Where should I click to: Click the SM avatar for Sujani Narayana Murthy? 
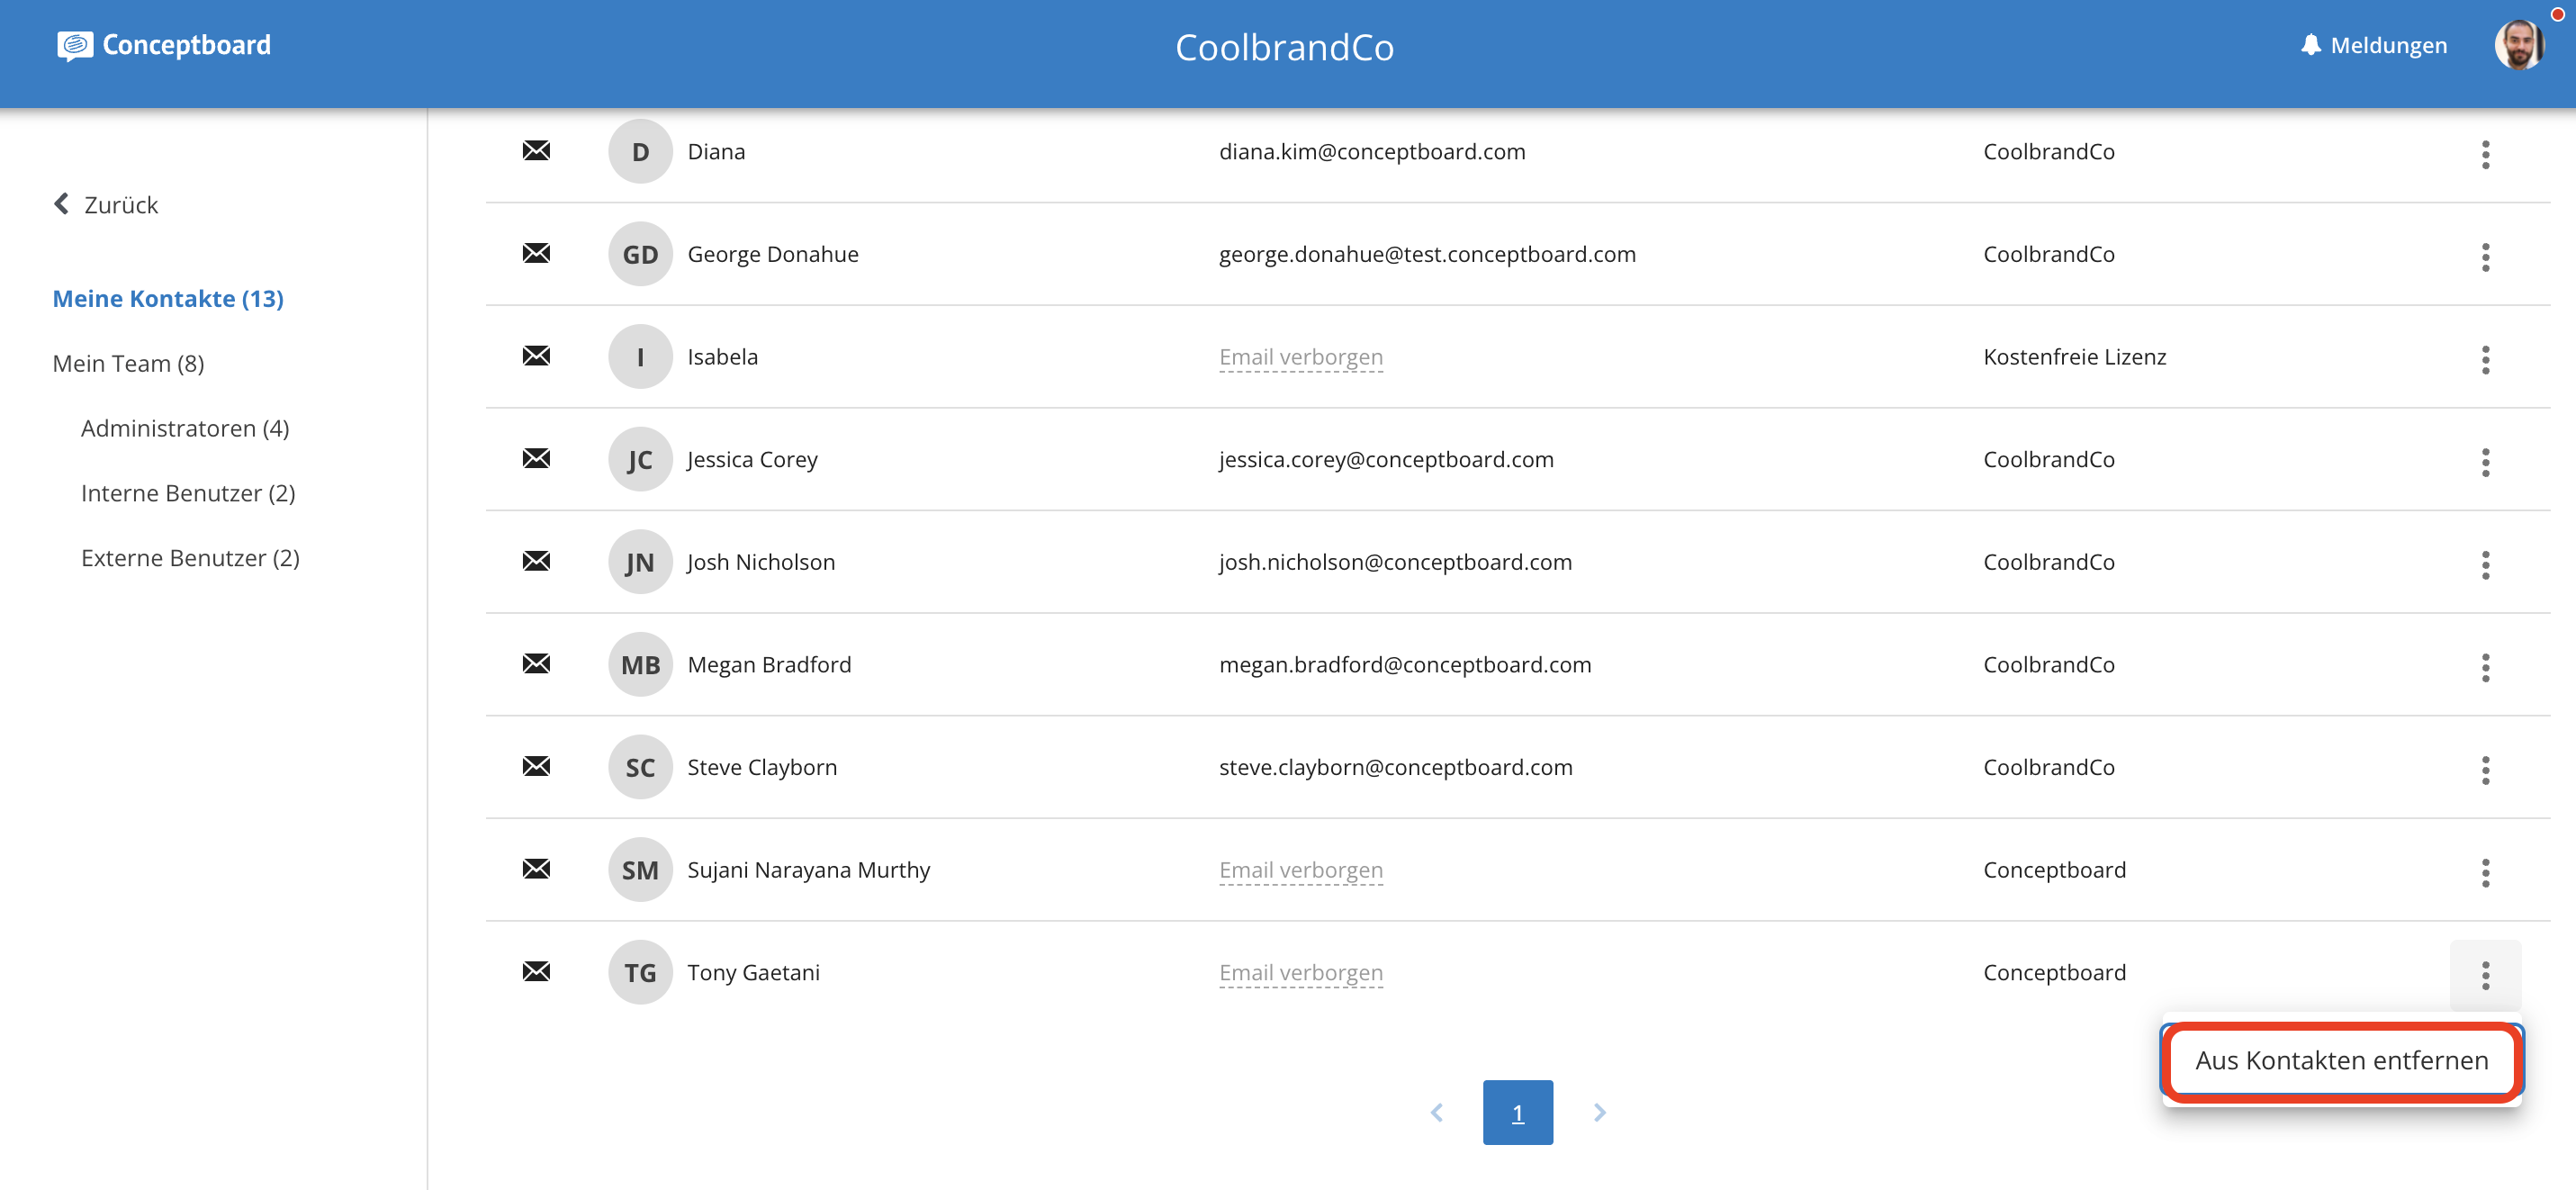coord(640,870)
